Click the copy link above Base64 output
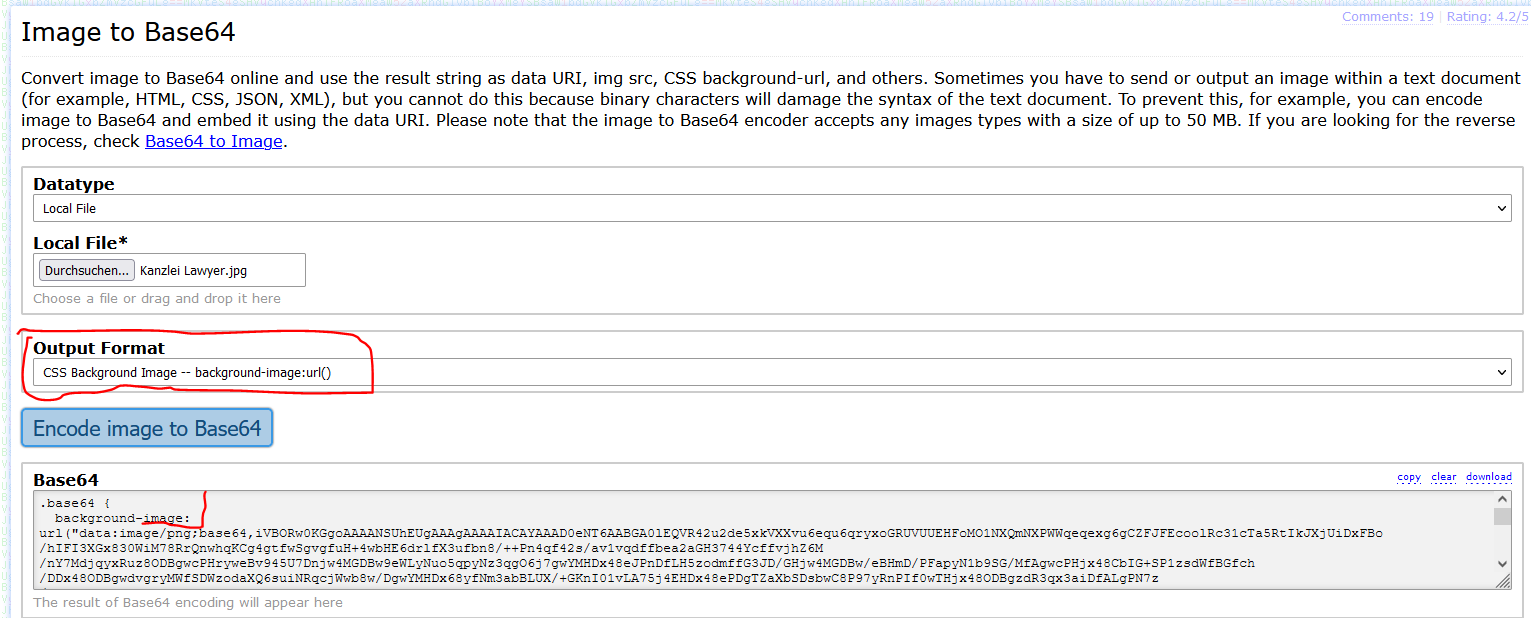The height and width of the screenshot is (618, 1531). [x=1409, y=477]
